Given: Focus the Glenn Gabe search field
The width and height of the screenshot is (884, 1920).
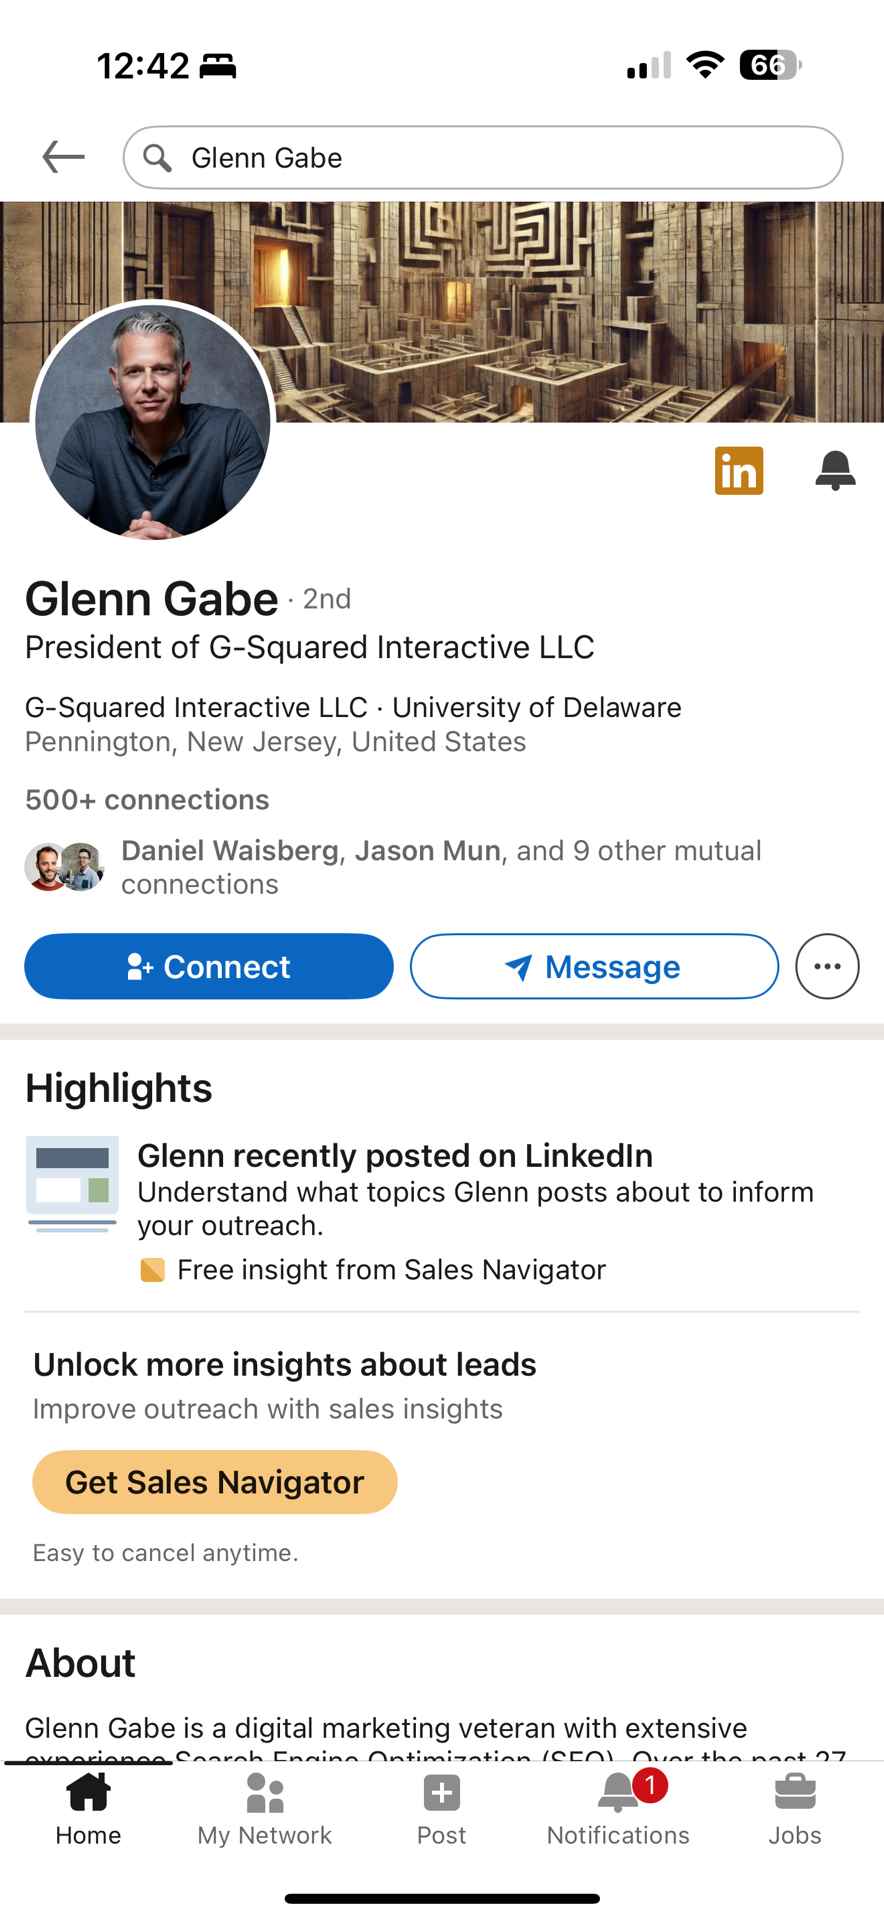Looking at the screenshot, I should (x=483, y=157).
